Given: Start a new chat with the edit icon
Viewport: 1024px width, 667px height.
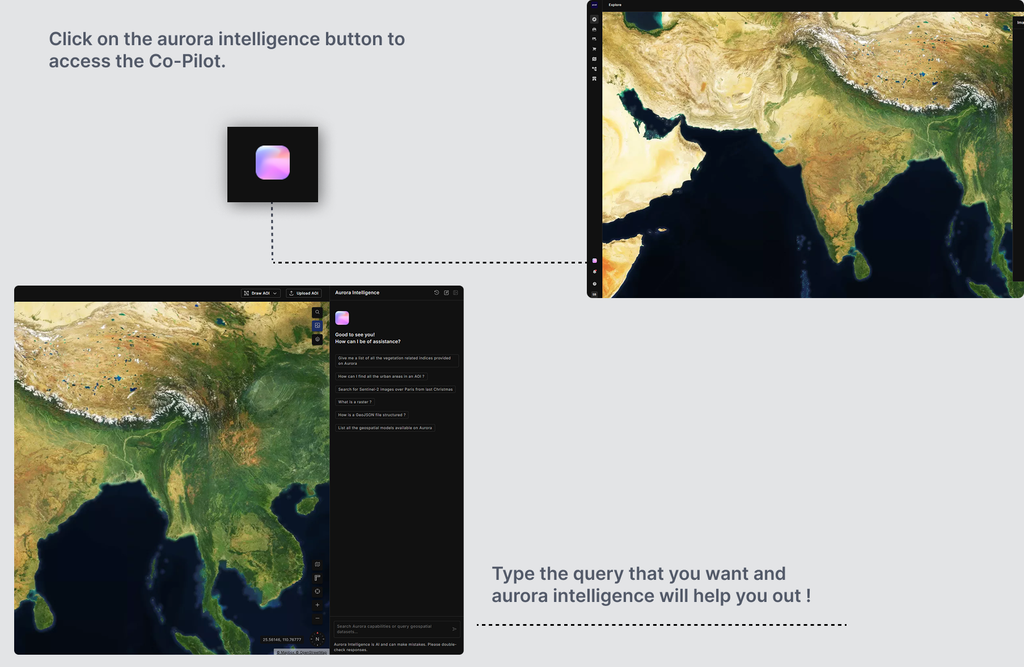Looking at the screenshot, I should 446,293.
